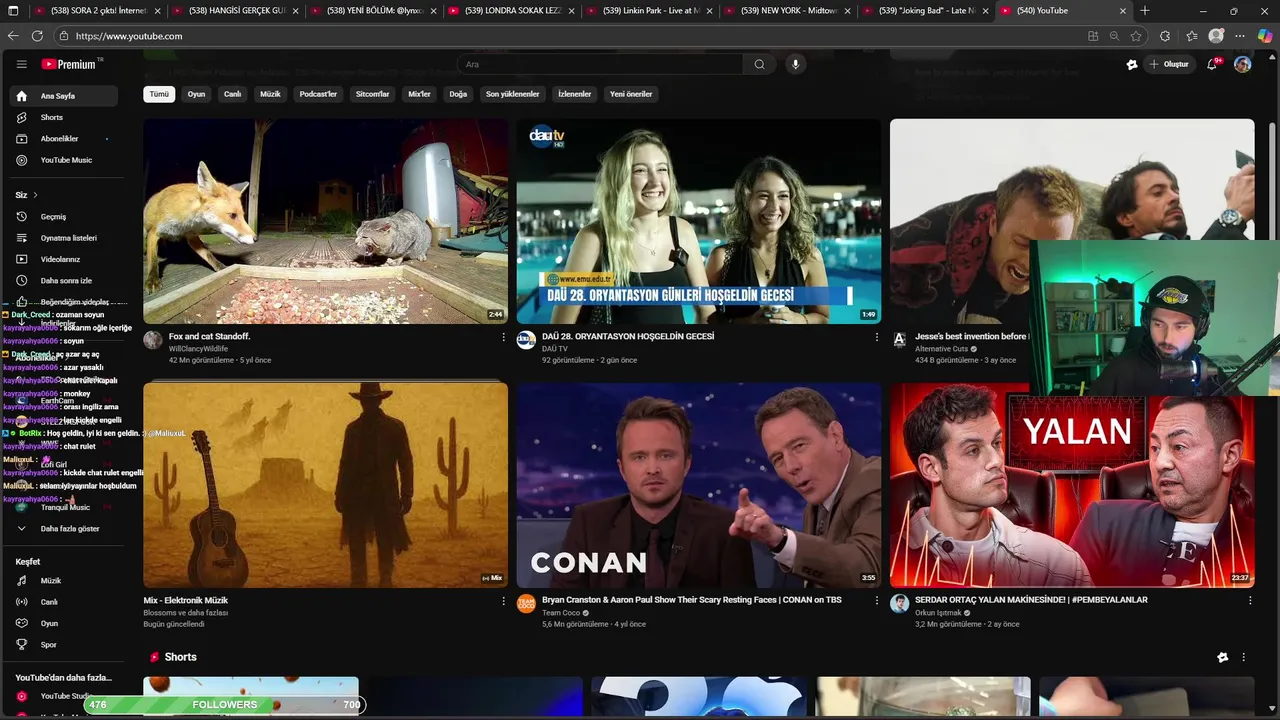Expand the Siz section chevron
The height and width of the screenshot is (720, 1280).
coord(35,195)
